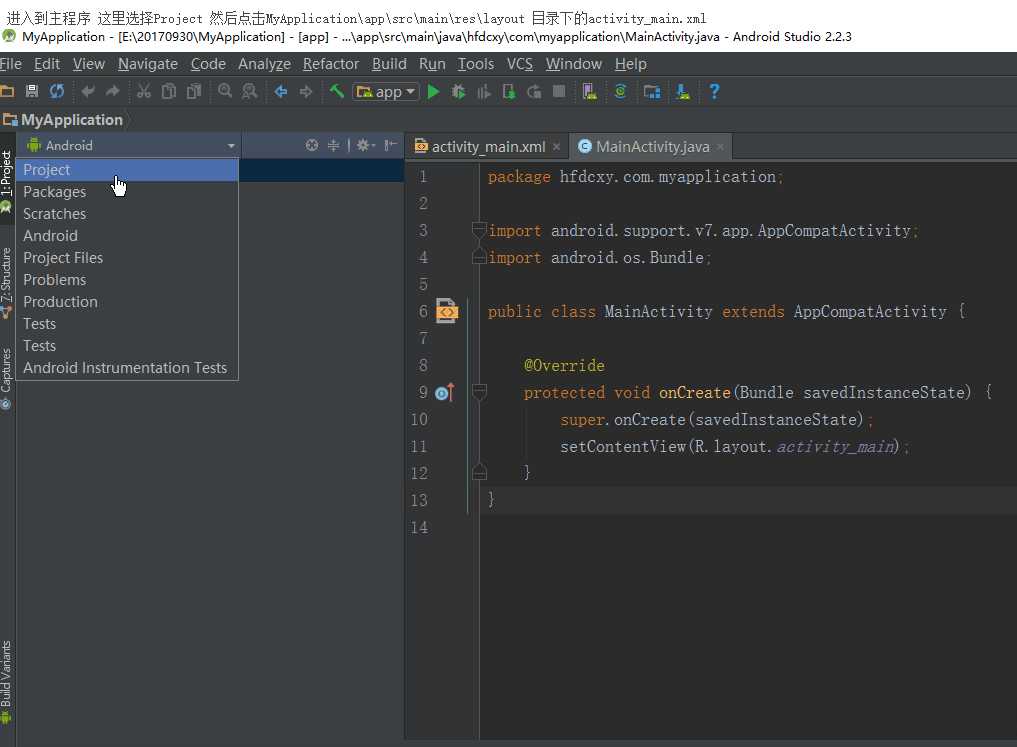
Task: Select Packages in the view list
Action: pos(127,192)
